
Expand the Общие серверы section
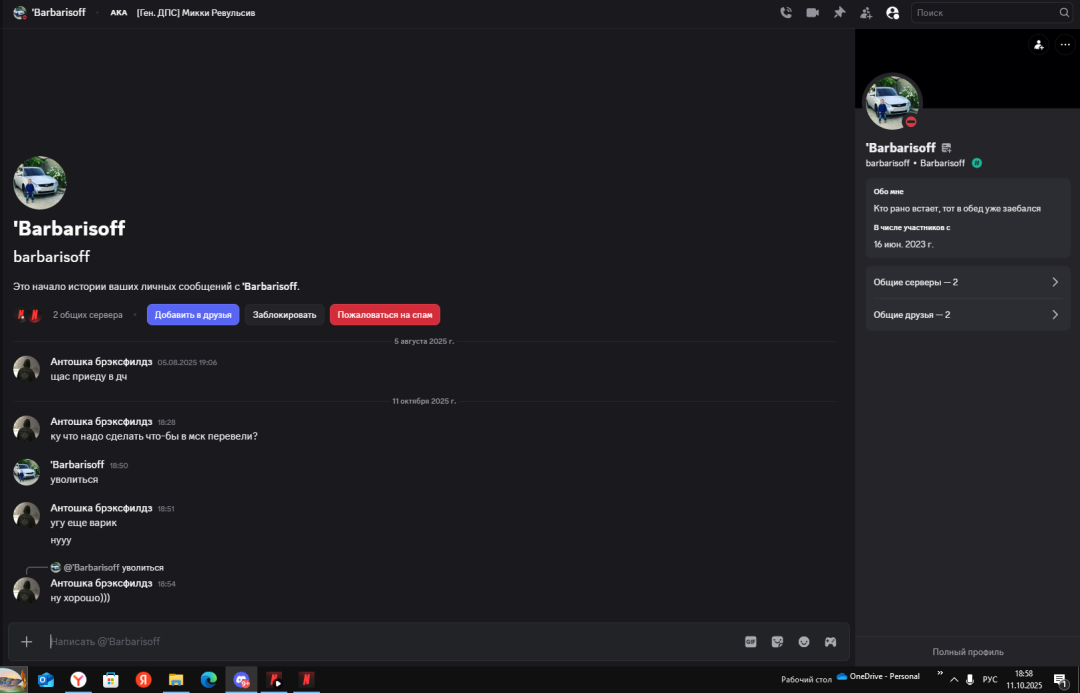coord(967,282)
